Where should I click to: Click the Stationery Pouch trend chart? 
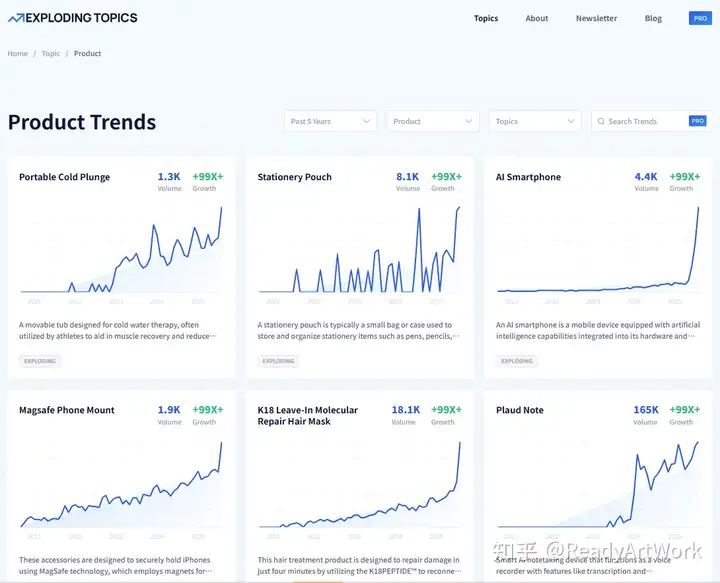(x=359, y=250)
